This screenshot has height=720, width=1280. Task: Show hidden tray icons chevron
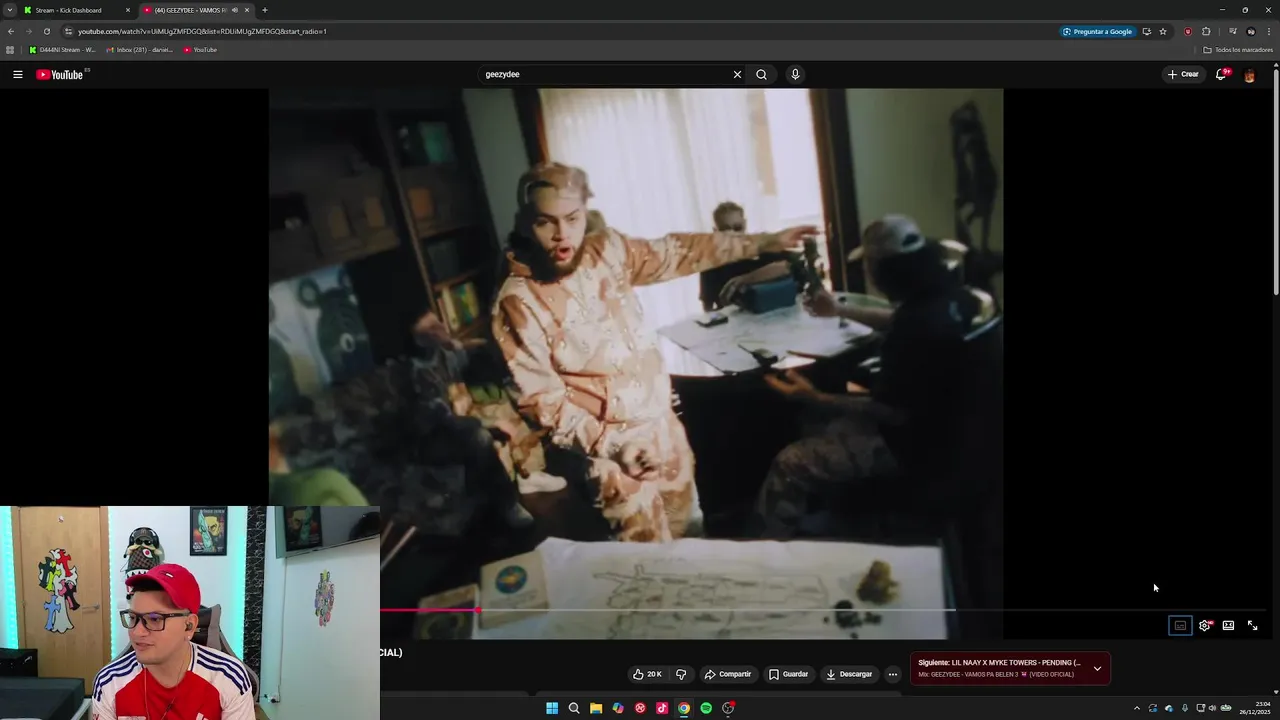click(1136, 708)
